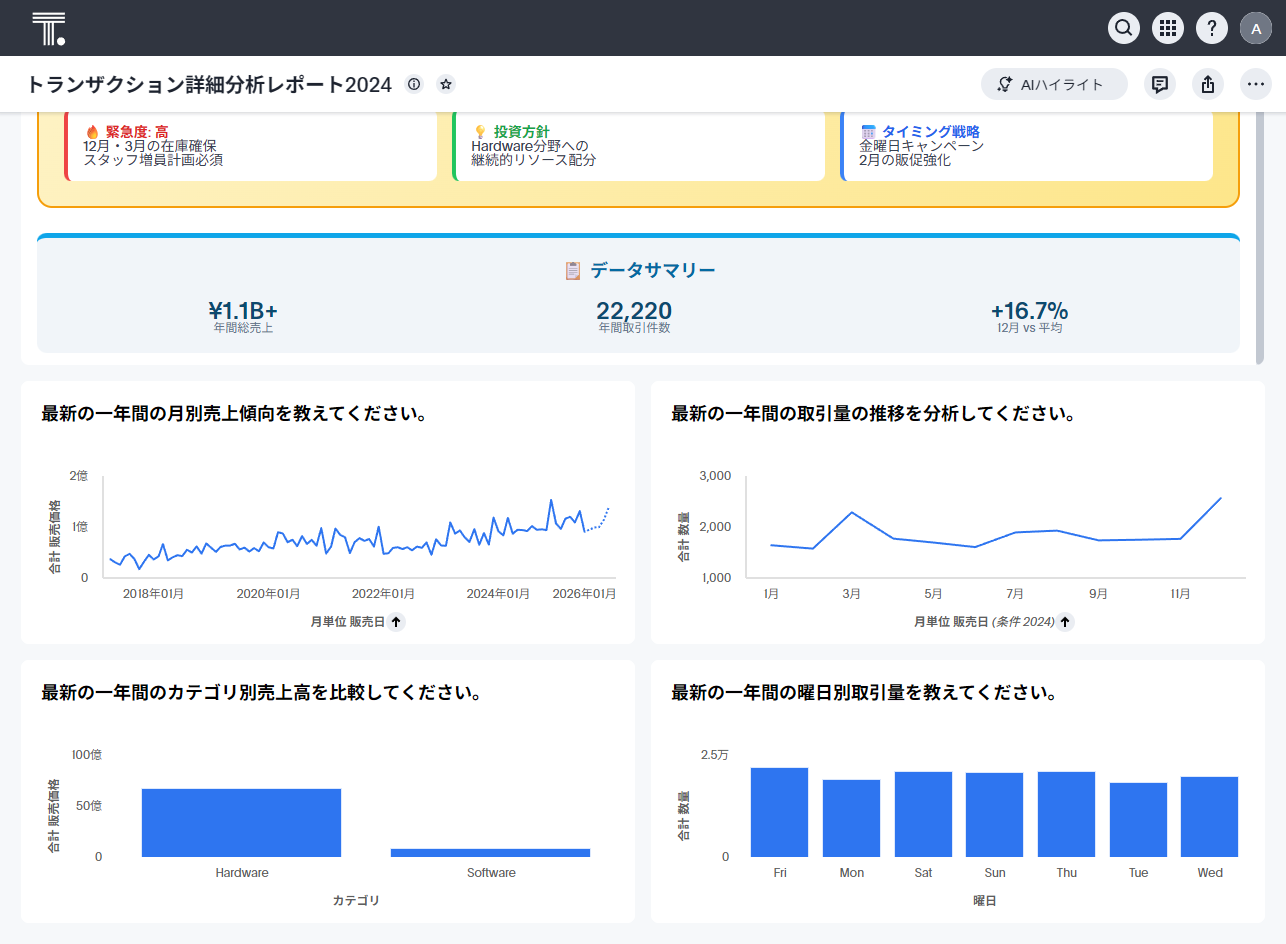Screen dimensions: 1286x944
Task: Click the note panel vertical scrollbar
Action: pyautogui.click(x=1260, y=240)
